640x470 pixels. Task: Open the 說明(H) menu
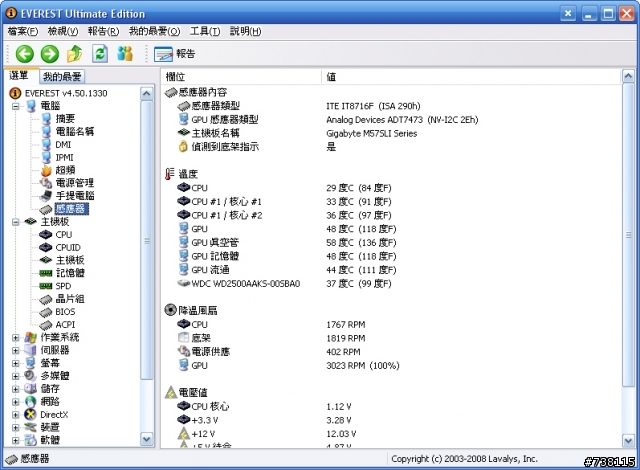tap(245, 31)
